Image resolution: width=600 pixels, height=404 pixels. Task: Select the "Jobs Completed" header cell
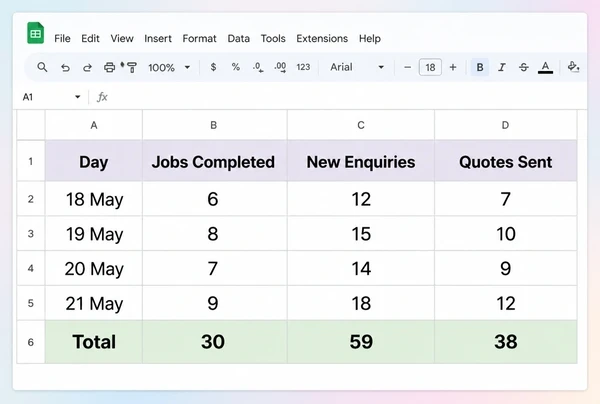(x=215, y=161)
